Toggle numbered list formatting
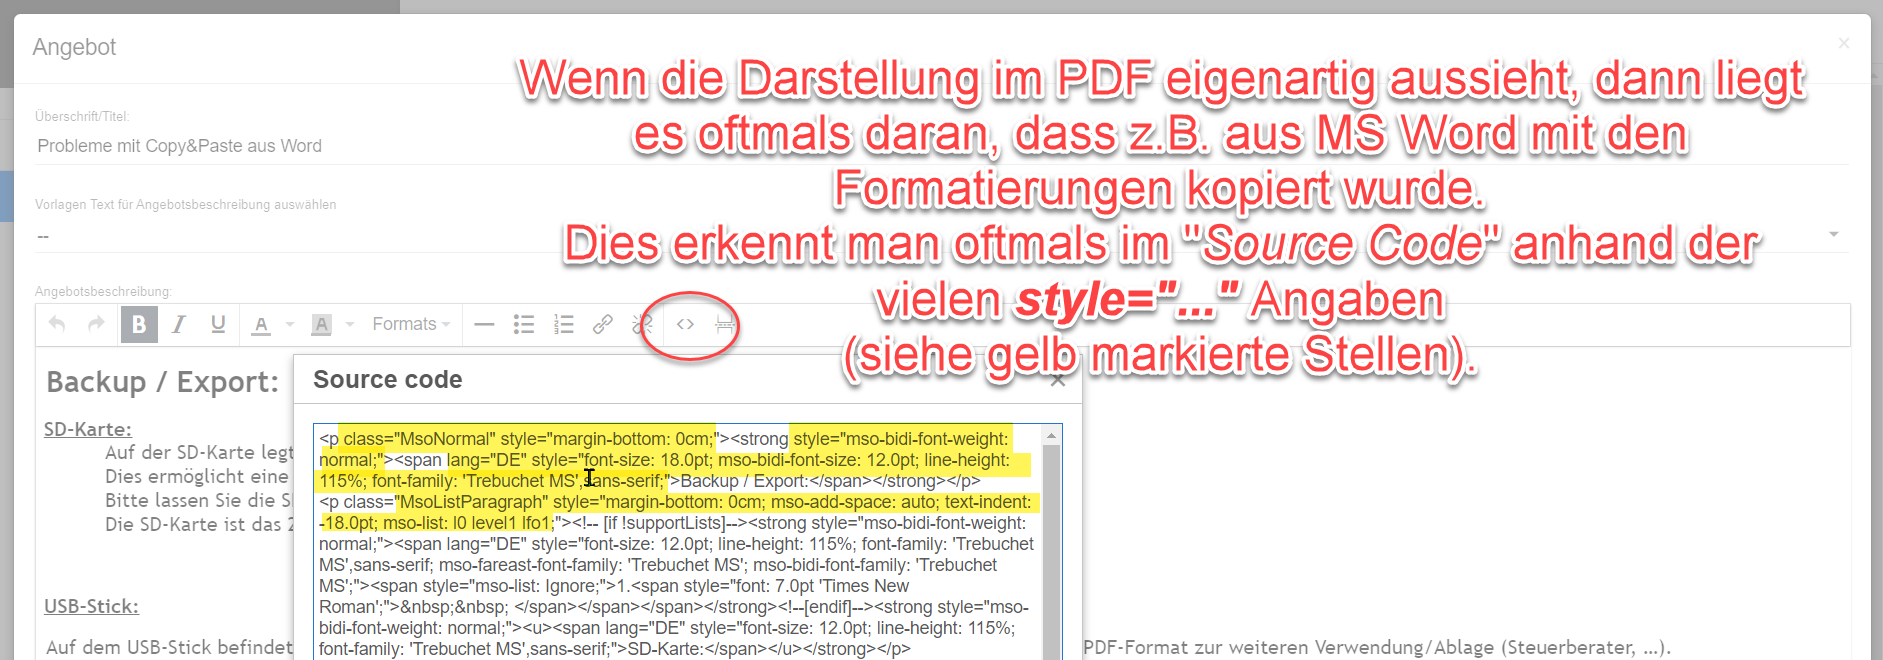 tap(564, 324)
